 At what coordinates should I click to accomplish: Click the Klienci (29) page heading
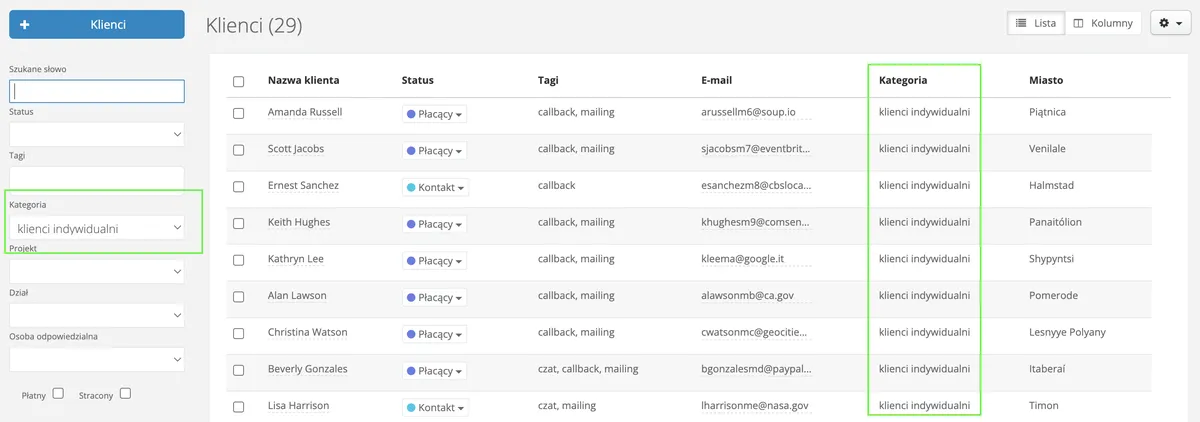pyautogui.click(x=254, y=24)
